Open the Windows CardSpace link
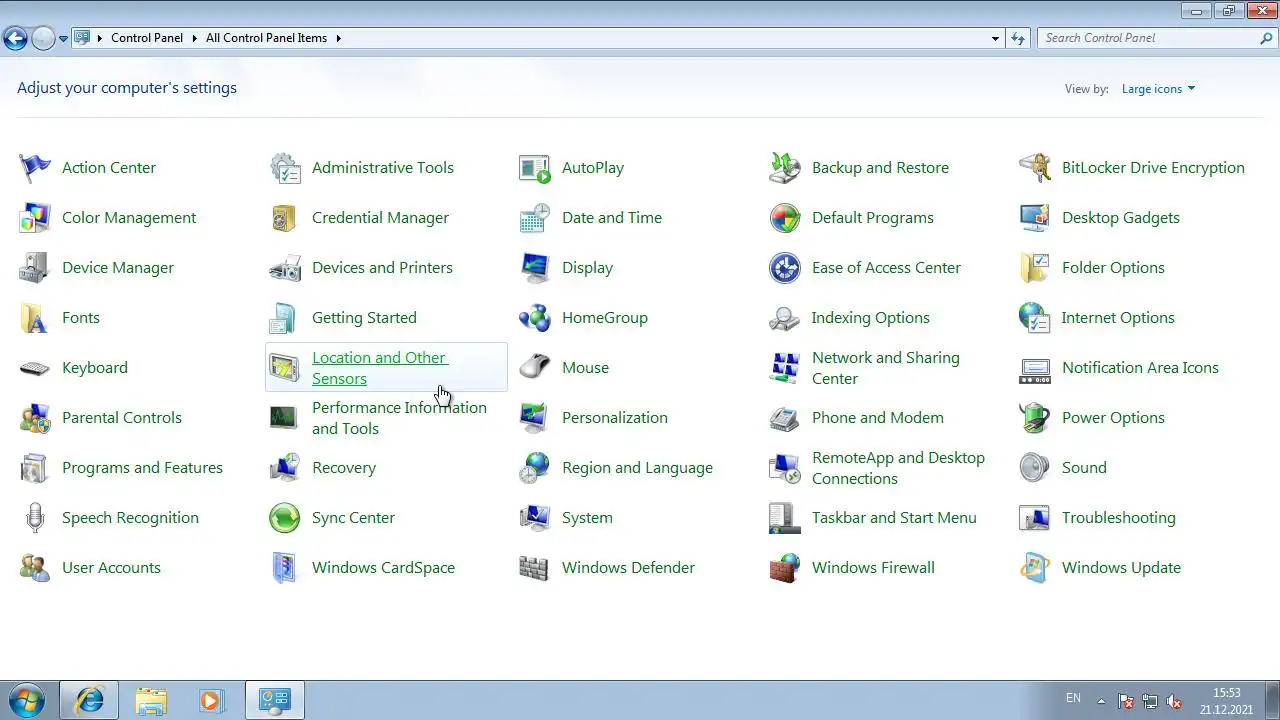 tap(383, 568)
